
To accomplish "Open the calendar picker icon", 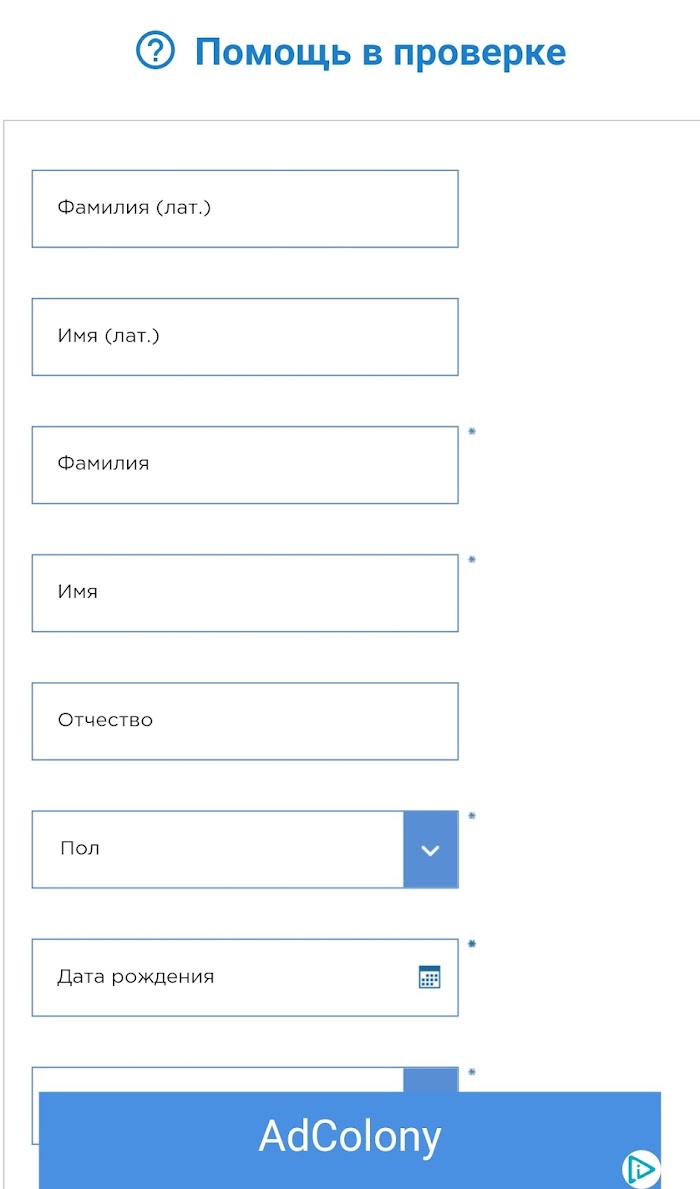I will click(x=429, y=977).
